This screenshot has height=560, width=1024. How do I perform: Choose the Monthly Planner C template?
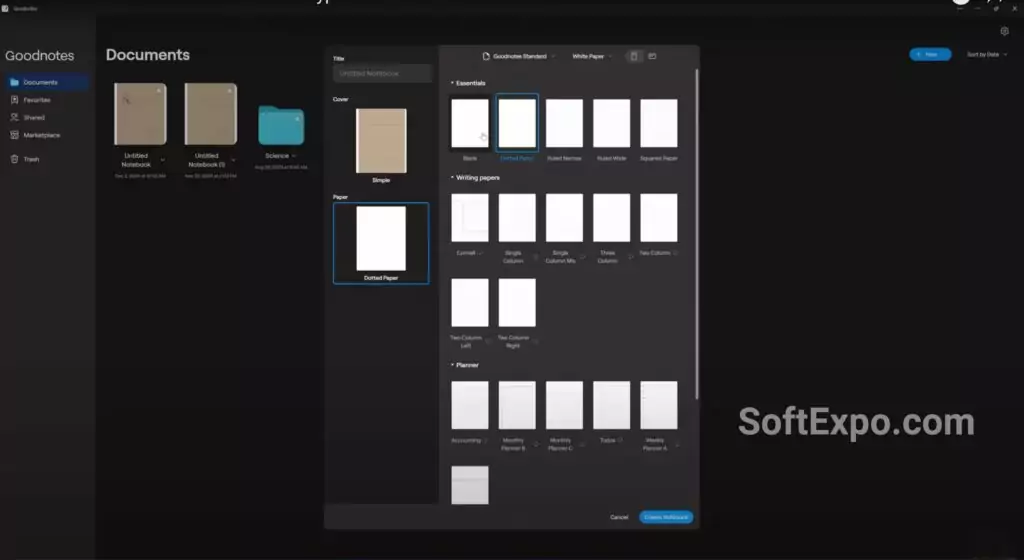[x=564, y=405]
